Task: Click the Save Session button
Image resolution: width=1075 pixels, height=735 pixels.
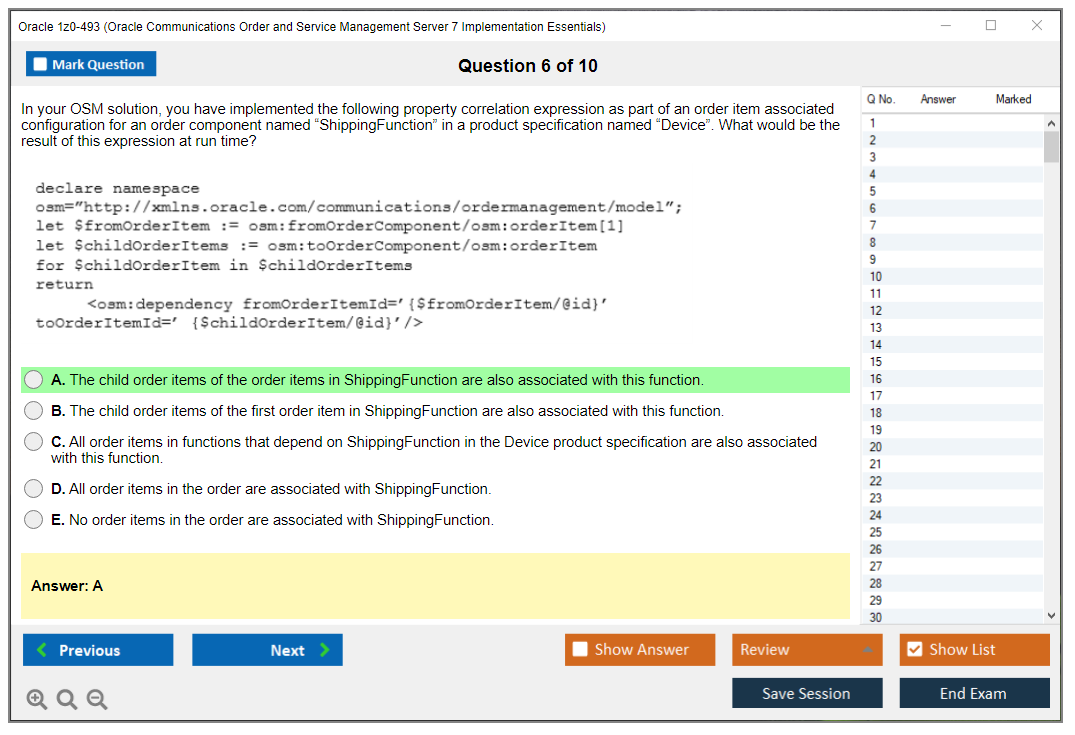Action: tap(807, 693)
